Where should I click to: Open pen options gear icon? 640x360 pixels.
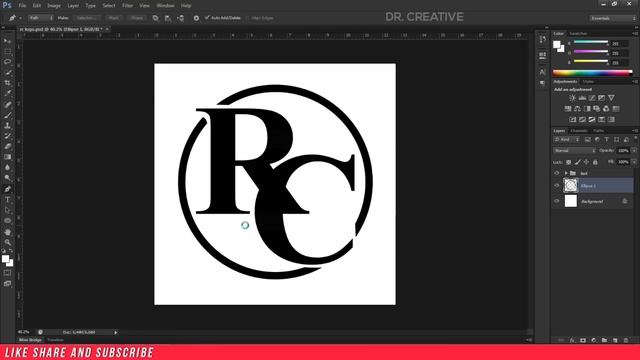coord(196,18)
